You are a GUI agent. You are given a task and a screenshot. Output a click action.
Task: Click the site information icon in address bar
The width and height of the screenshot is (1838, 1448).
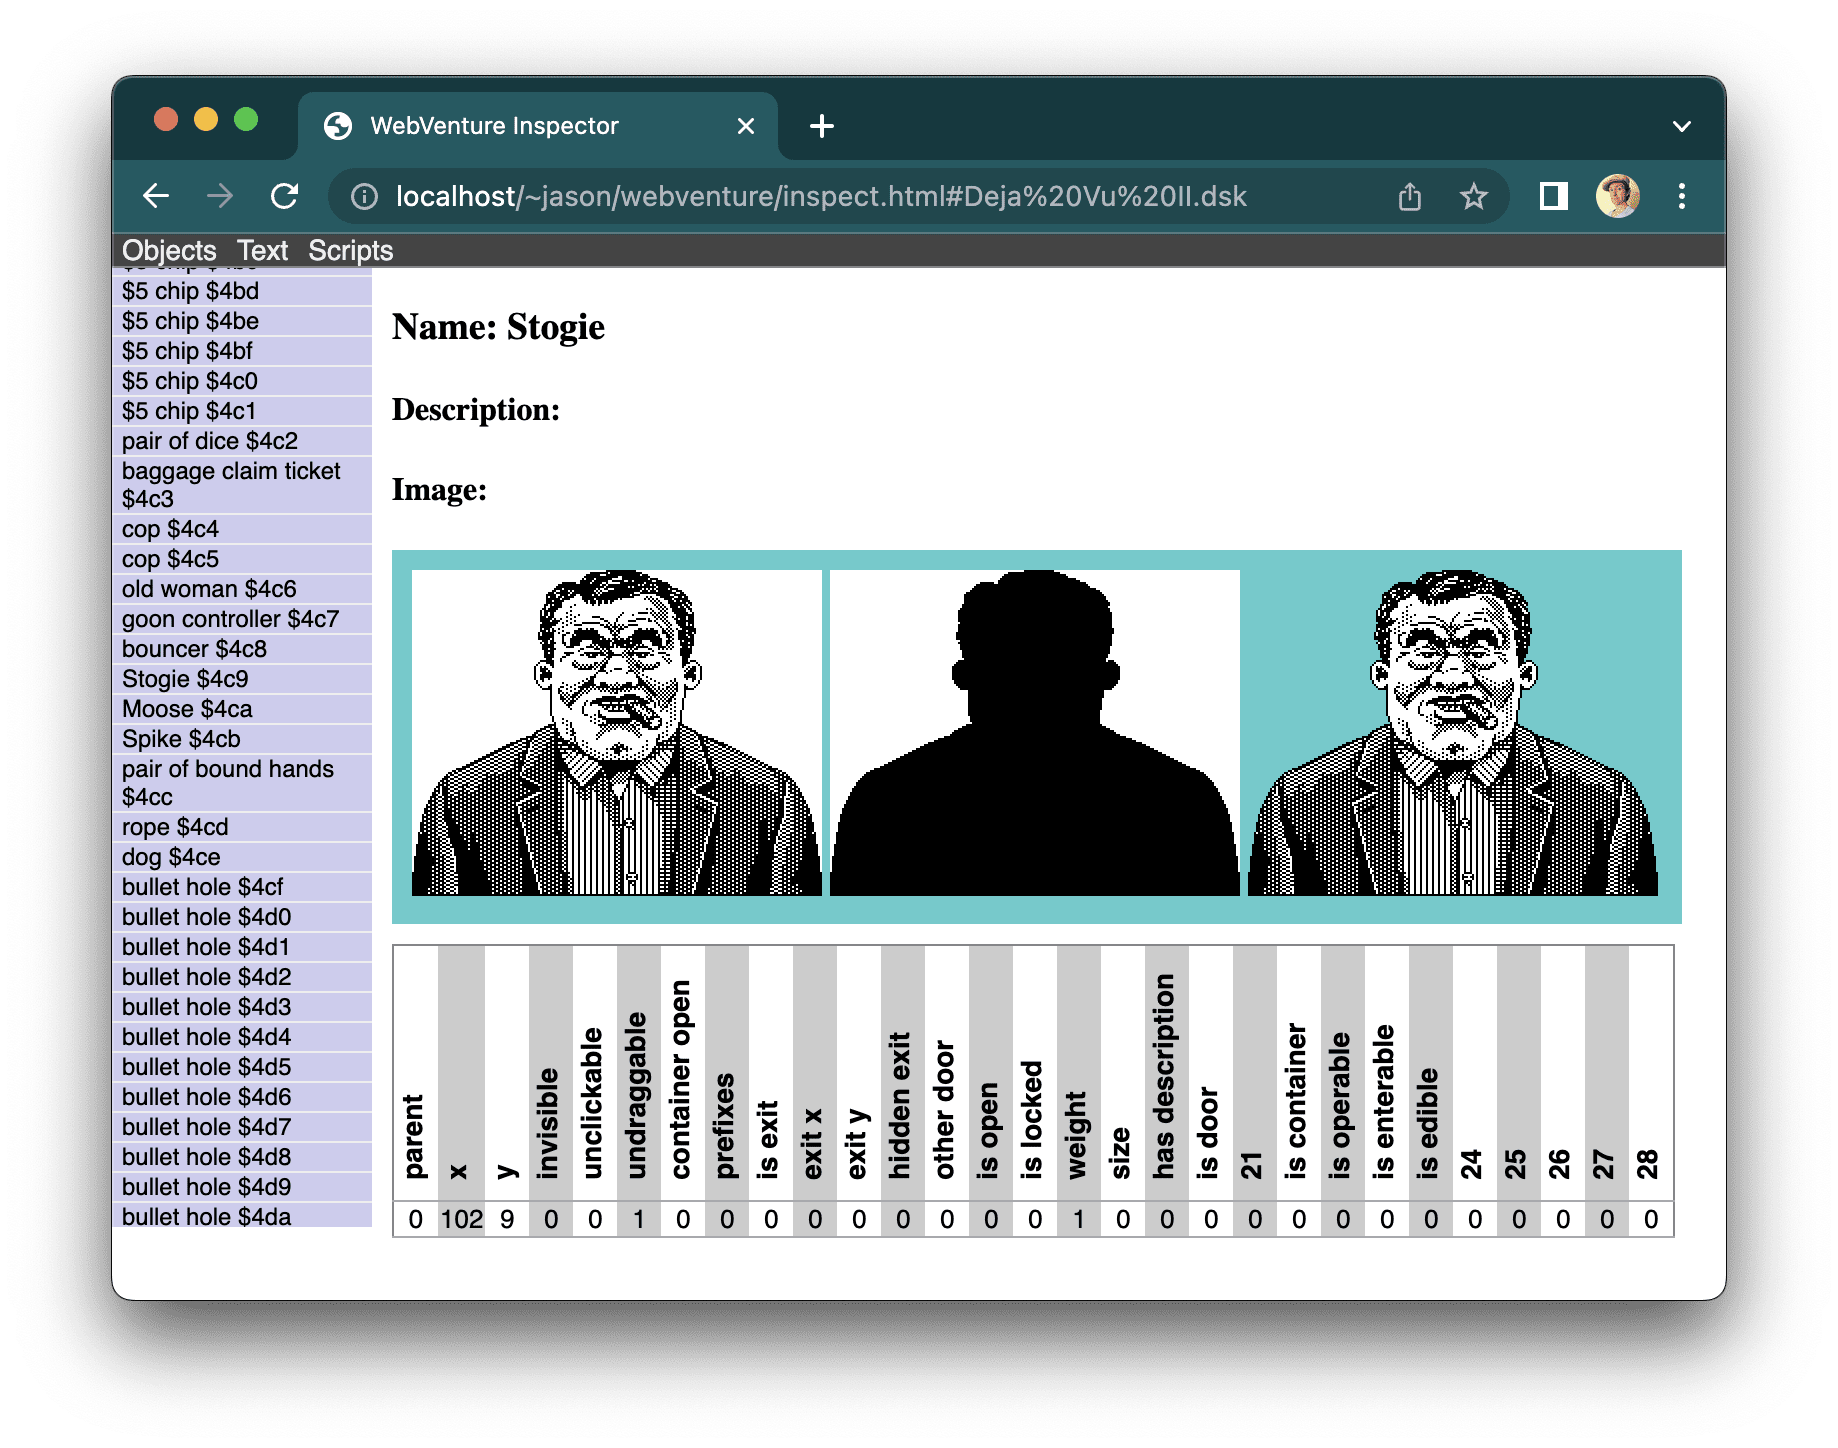pyautogui.click(x=364, y=197)
